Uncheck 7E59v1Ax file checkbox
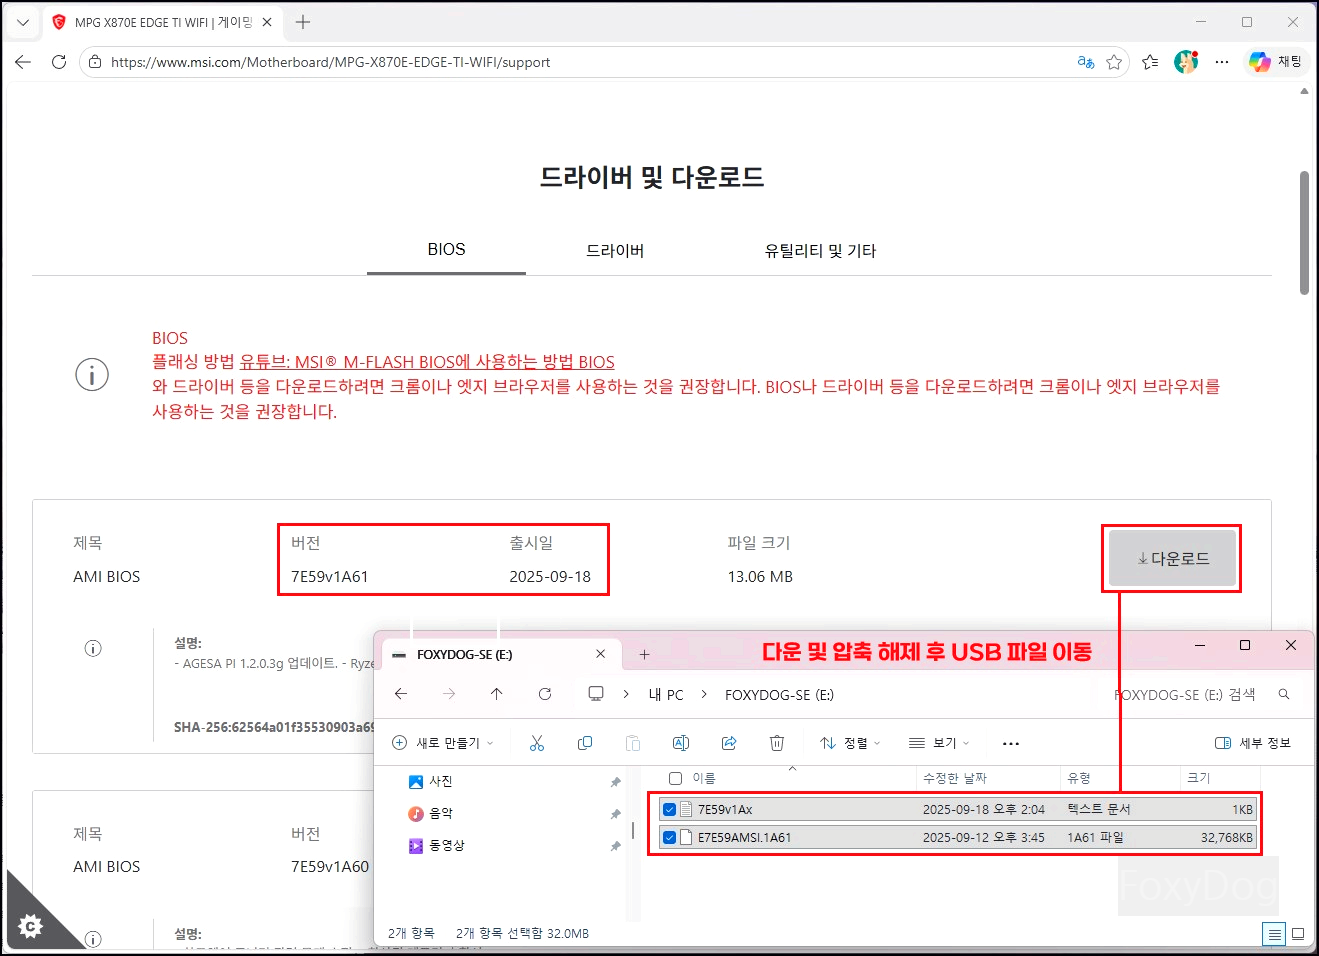 pyautogui.click(x=670, y=809)
